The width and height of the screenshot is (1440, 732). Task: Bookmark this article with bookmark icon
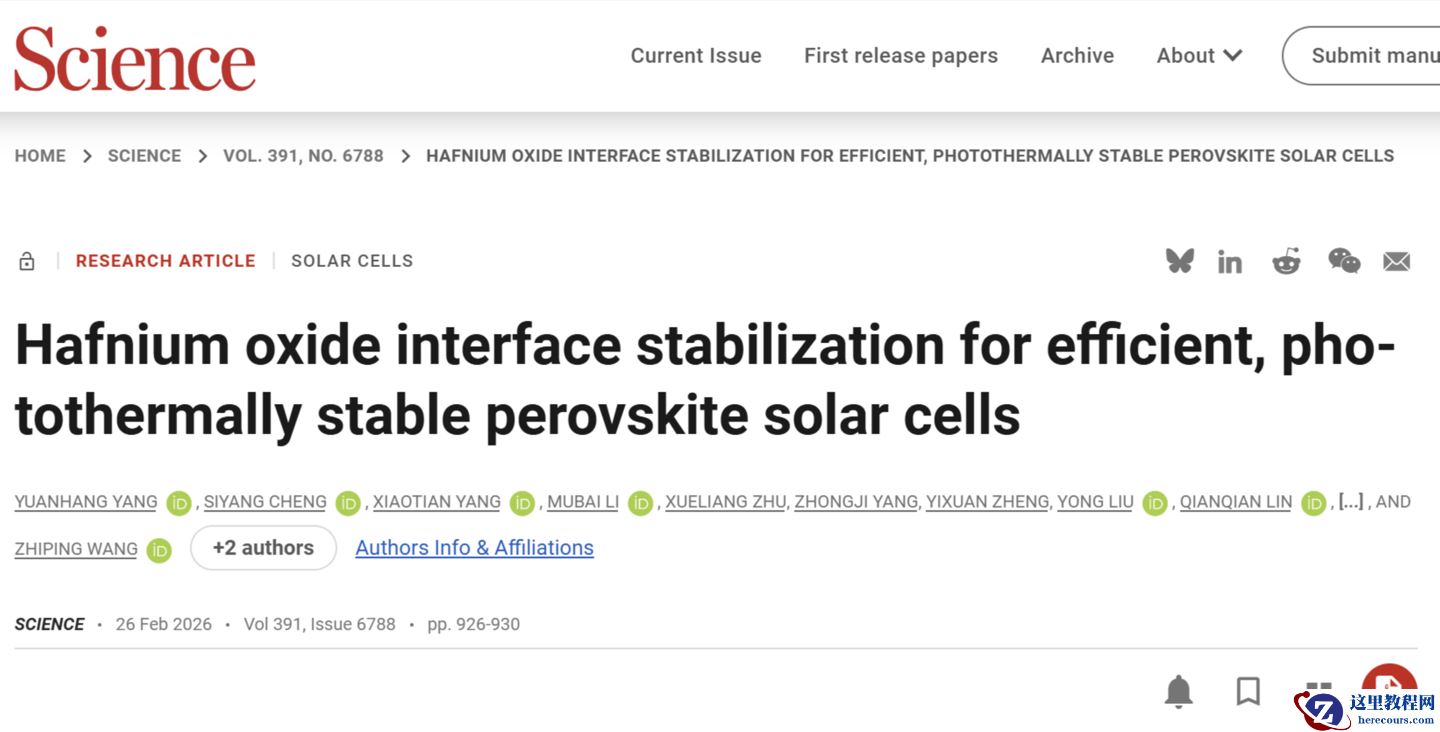click(x=1248, y=691)
